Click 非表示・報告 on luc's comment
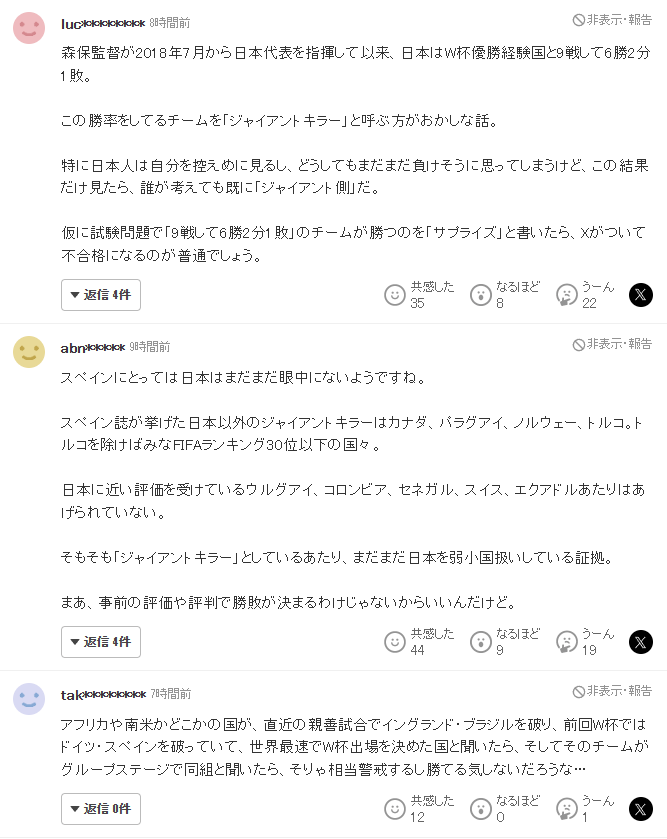Image resolution: width=667 pixels, height=839 pixels. [x=612, y=20]
